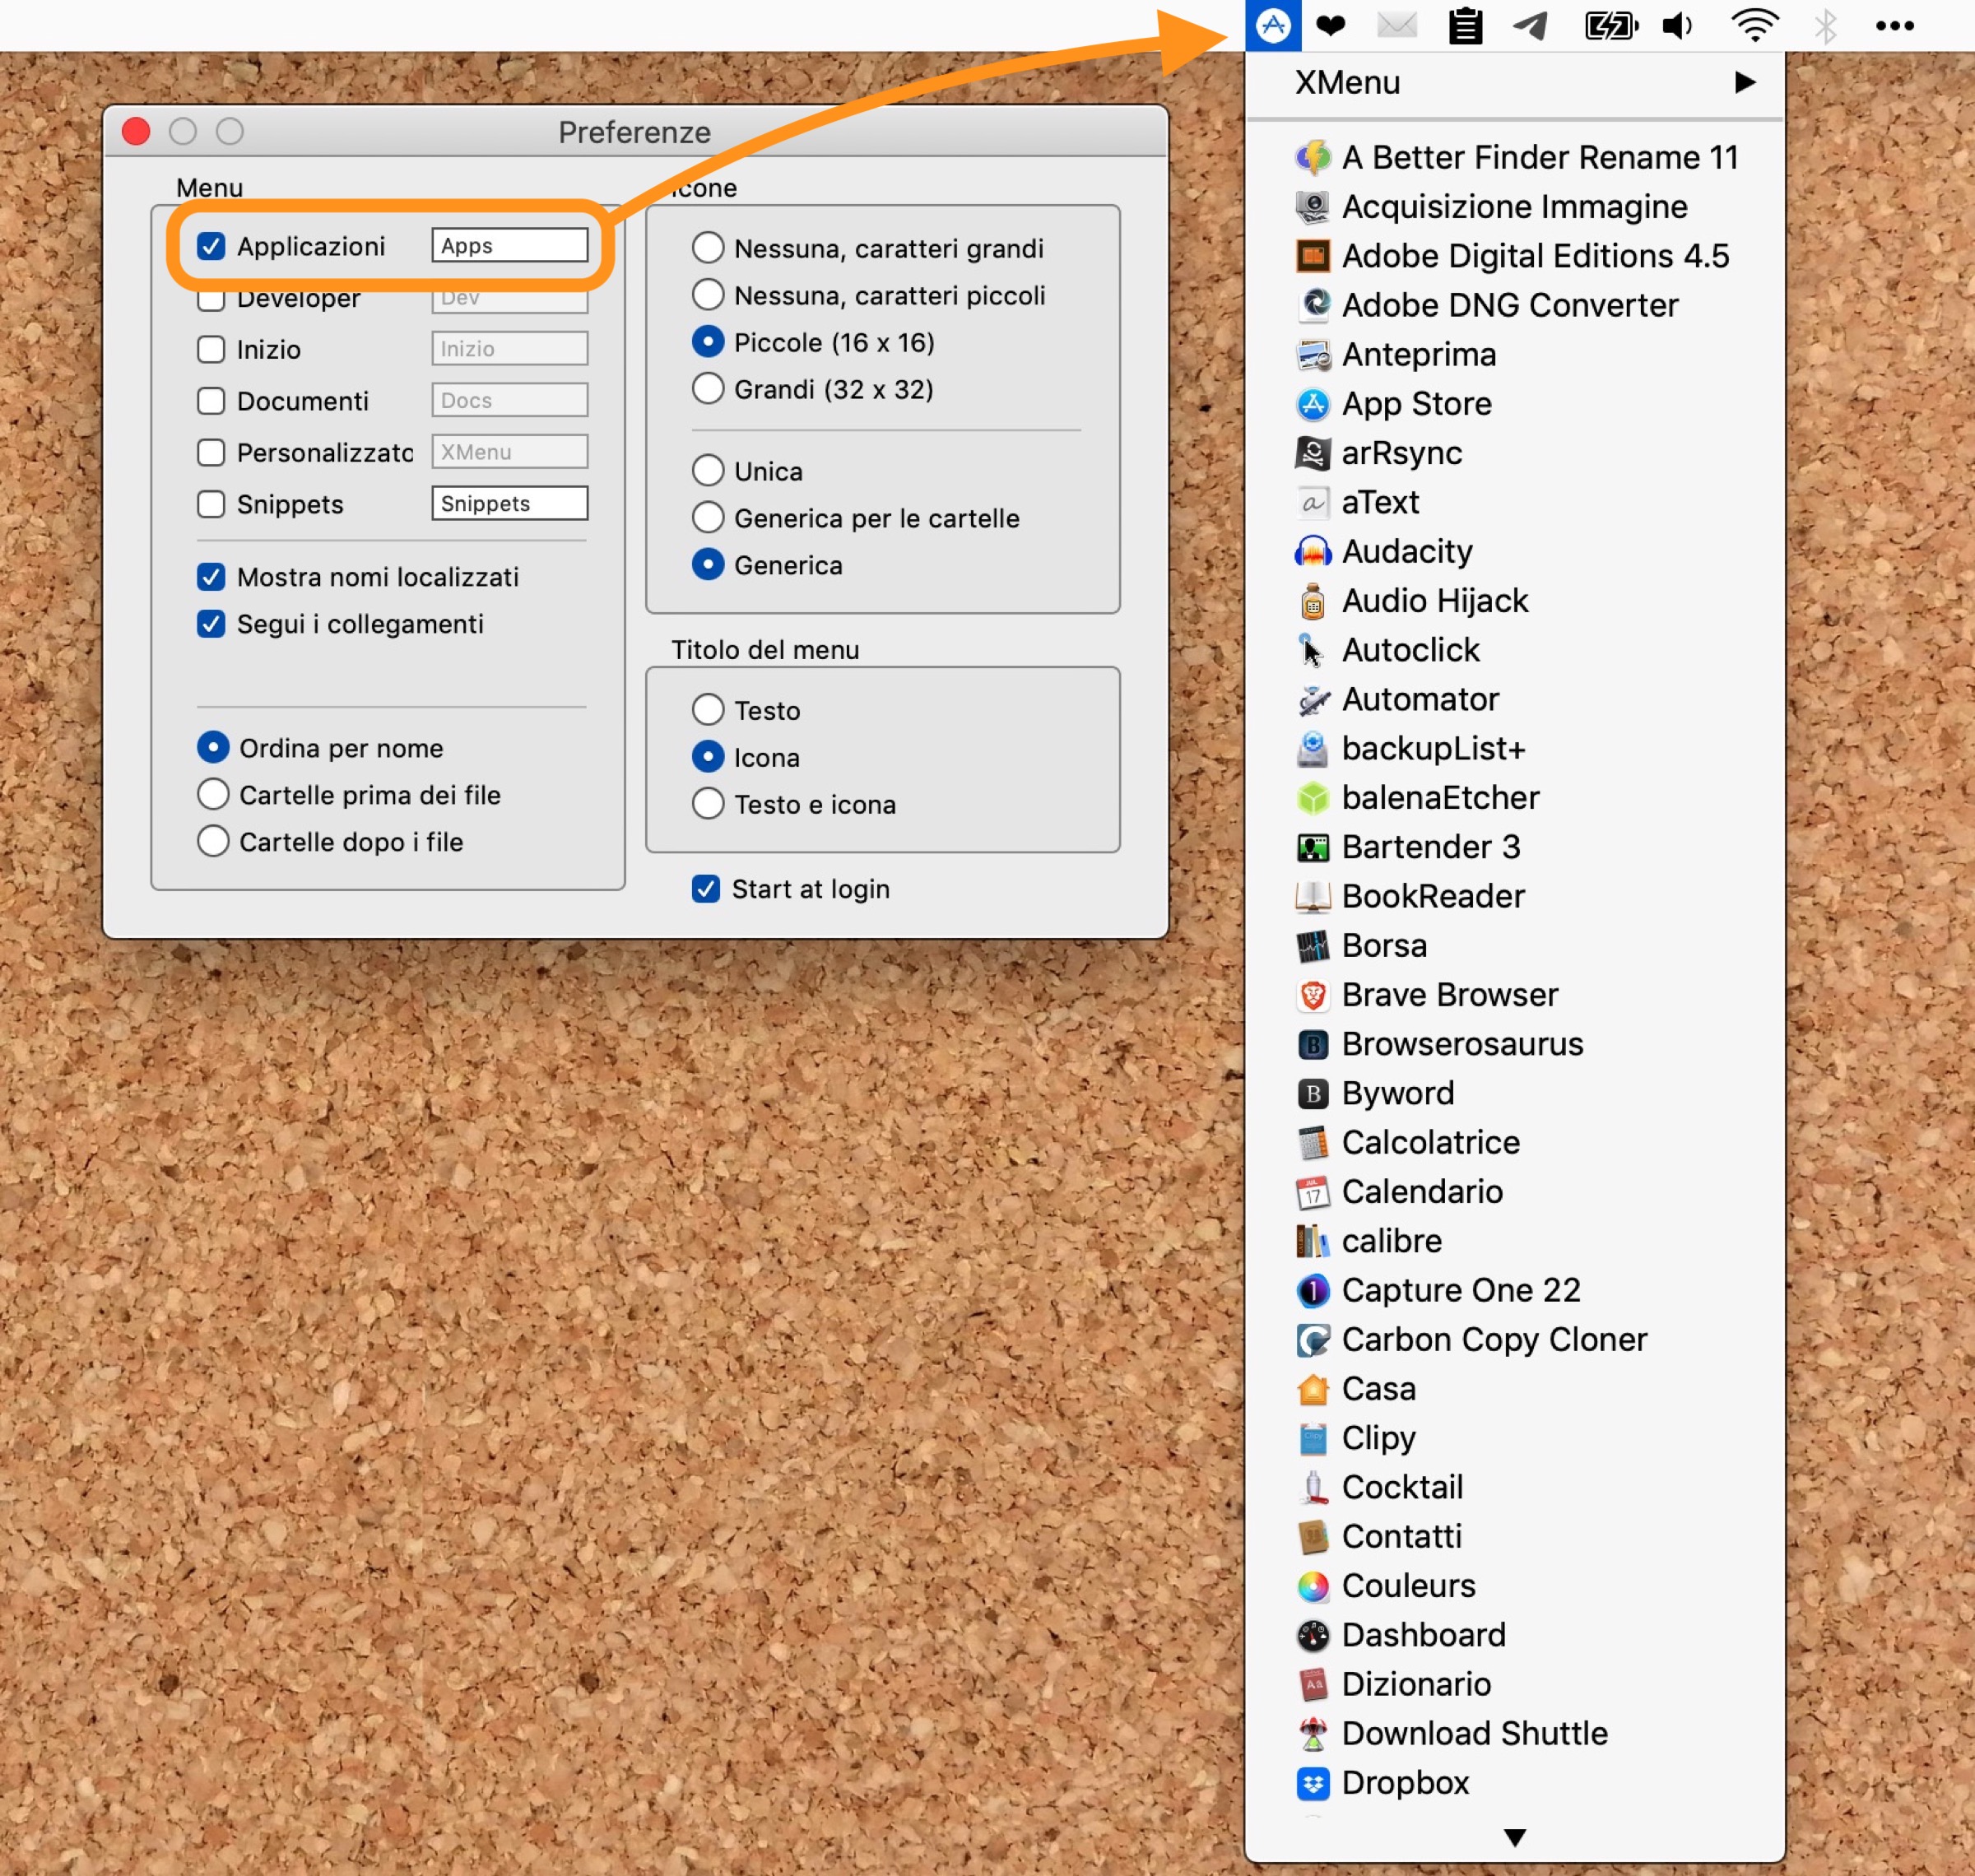Open the three-dots overflow menu bar icon
This screenshot has height=1876, width=1975.
[1894, 26]
